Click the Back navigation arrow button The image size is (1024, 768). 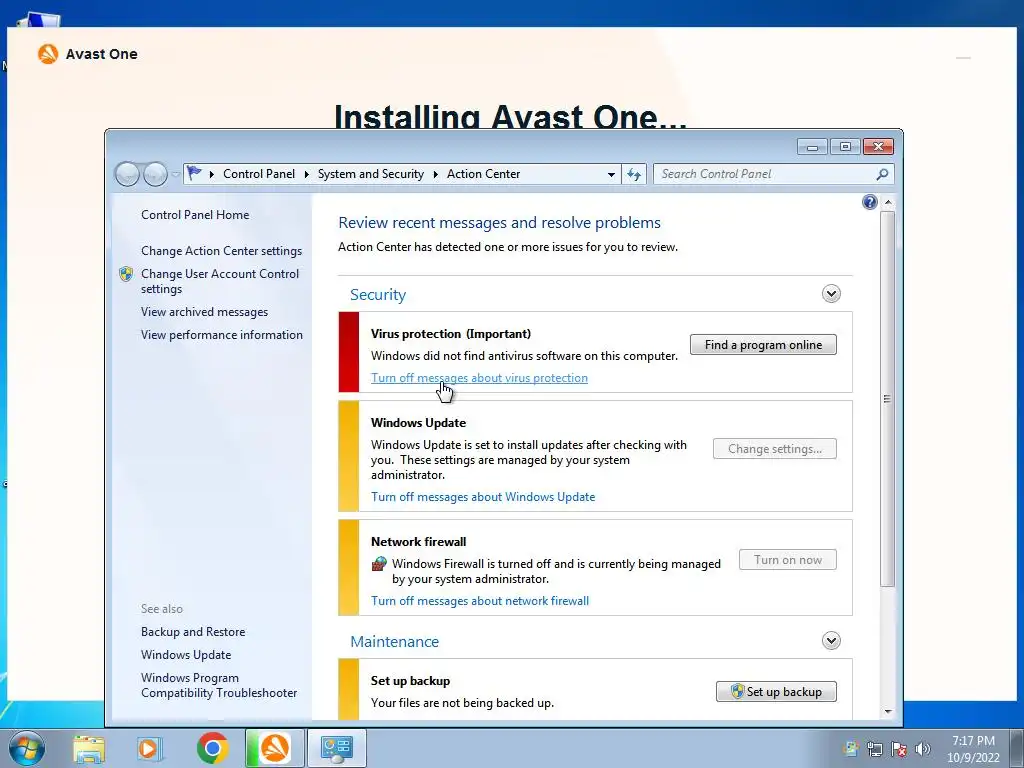click(127, 174)
